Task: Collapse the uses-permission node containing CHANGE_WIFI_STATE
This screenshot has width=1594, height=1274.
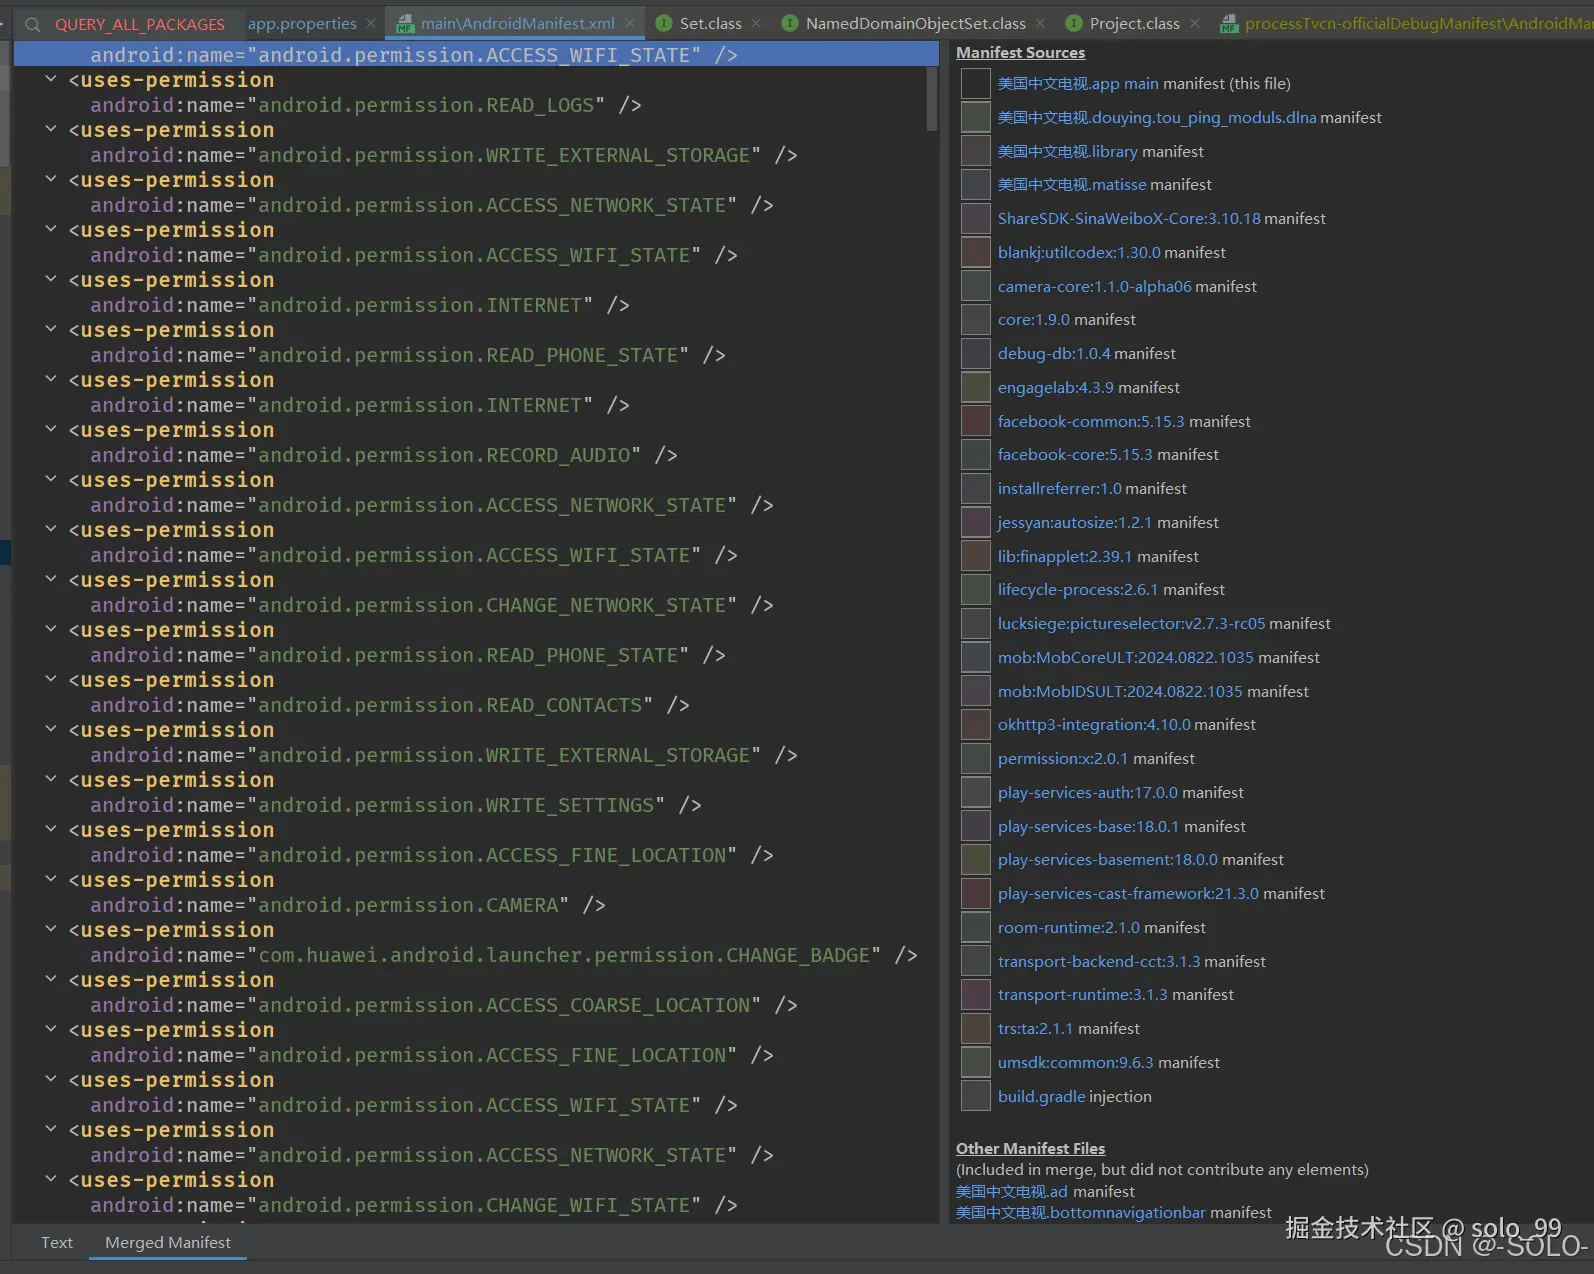Action: (x=50, y=1178)
